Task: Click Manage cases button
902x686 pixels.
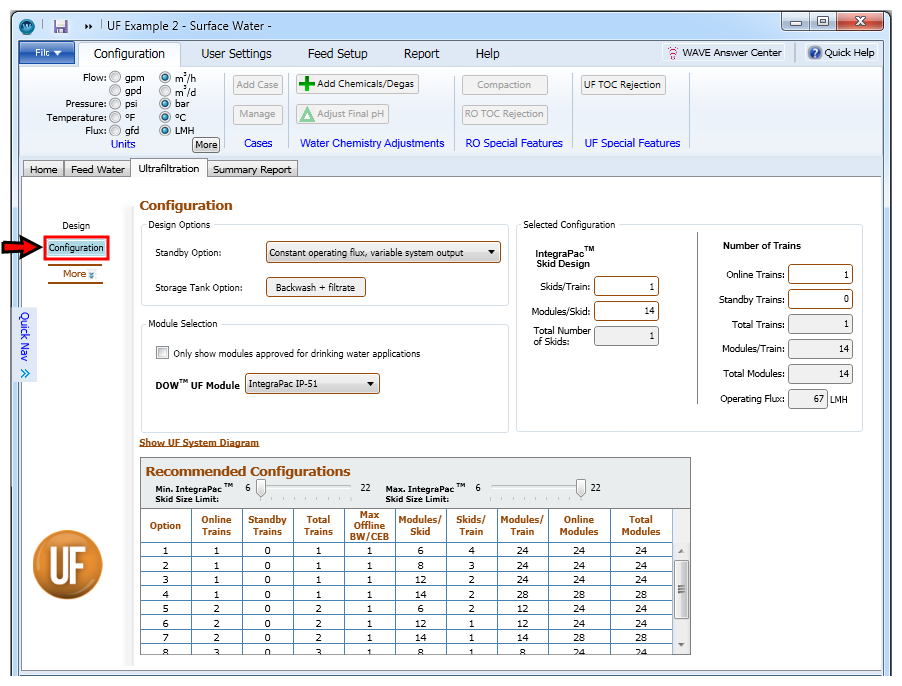Action: [x=257, y=114]
